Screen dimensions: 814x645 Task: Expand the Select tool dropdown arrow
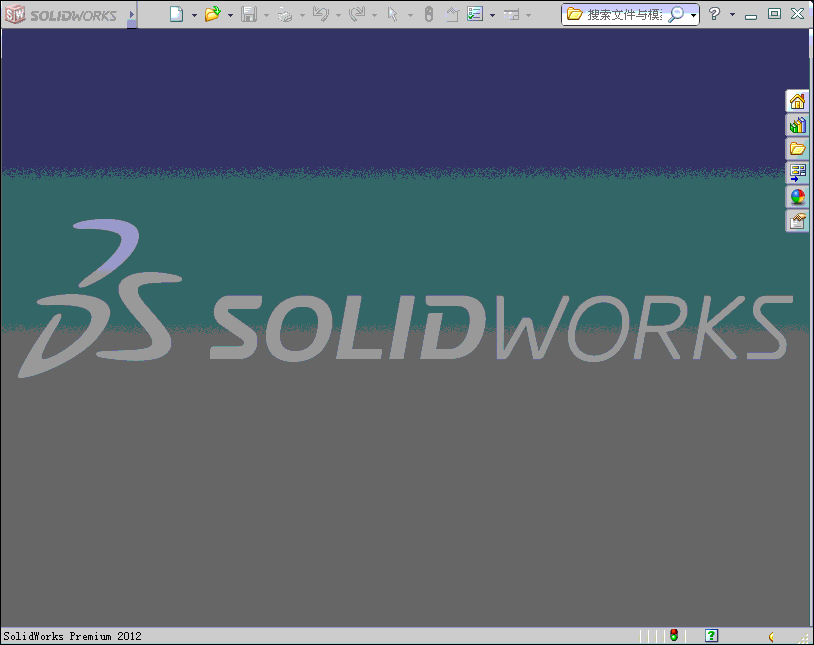pos(410,15)
